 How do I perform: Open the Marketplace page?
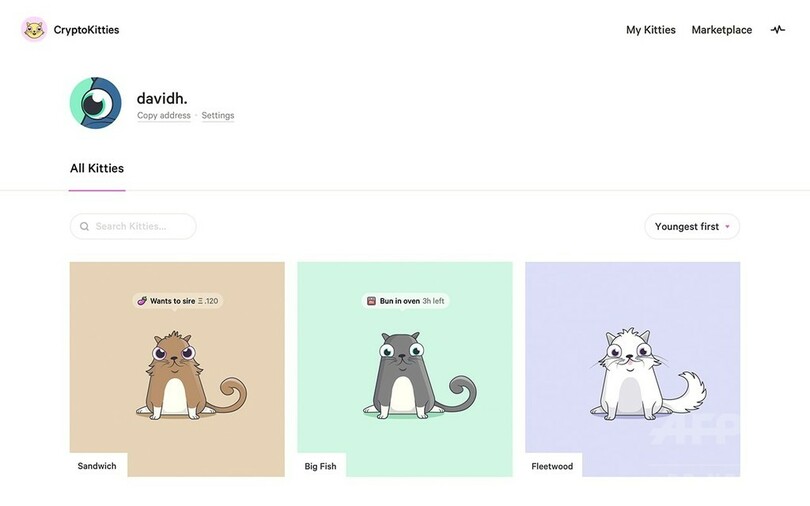pos(721,30)
